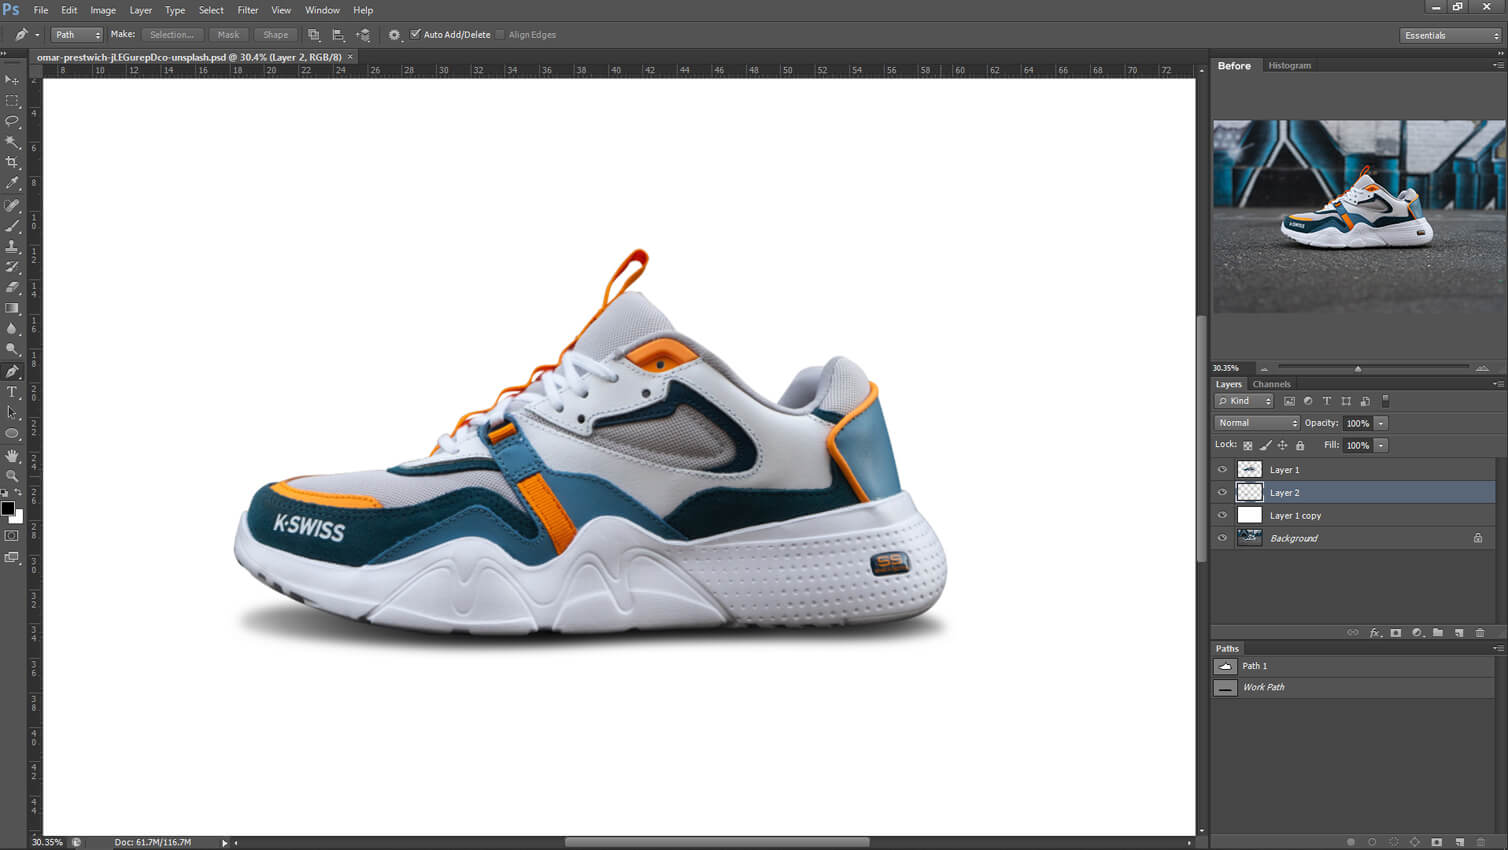Select the Hand tool
Viewport: 1508px width, 850px height.
(12, 456)
